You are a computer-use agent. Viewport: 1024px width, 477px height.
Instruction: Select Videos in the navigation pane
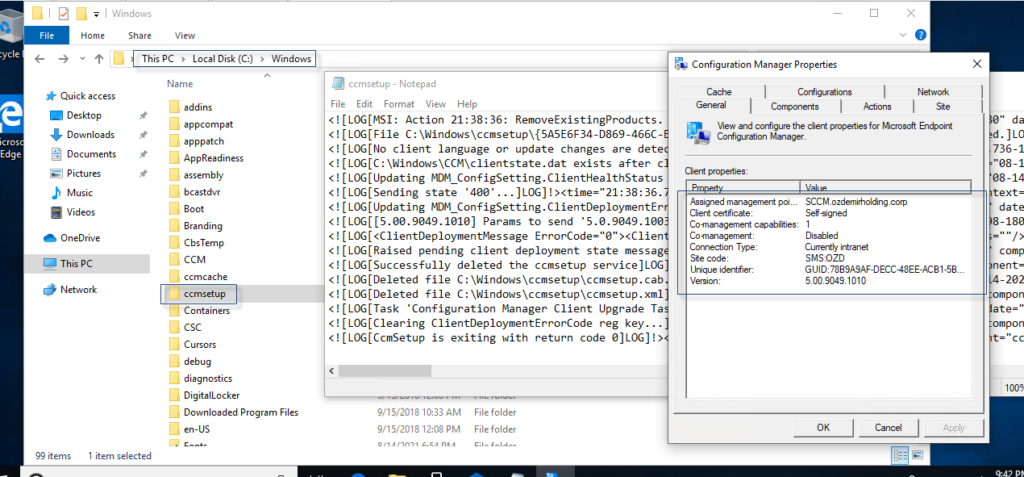click(x=80, y=212)
